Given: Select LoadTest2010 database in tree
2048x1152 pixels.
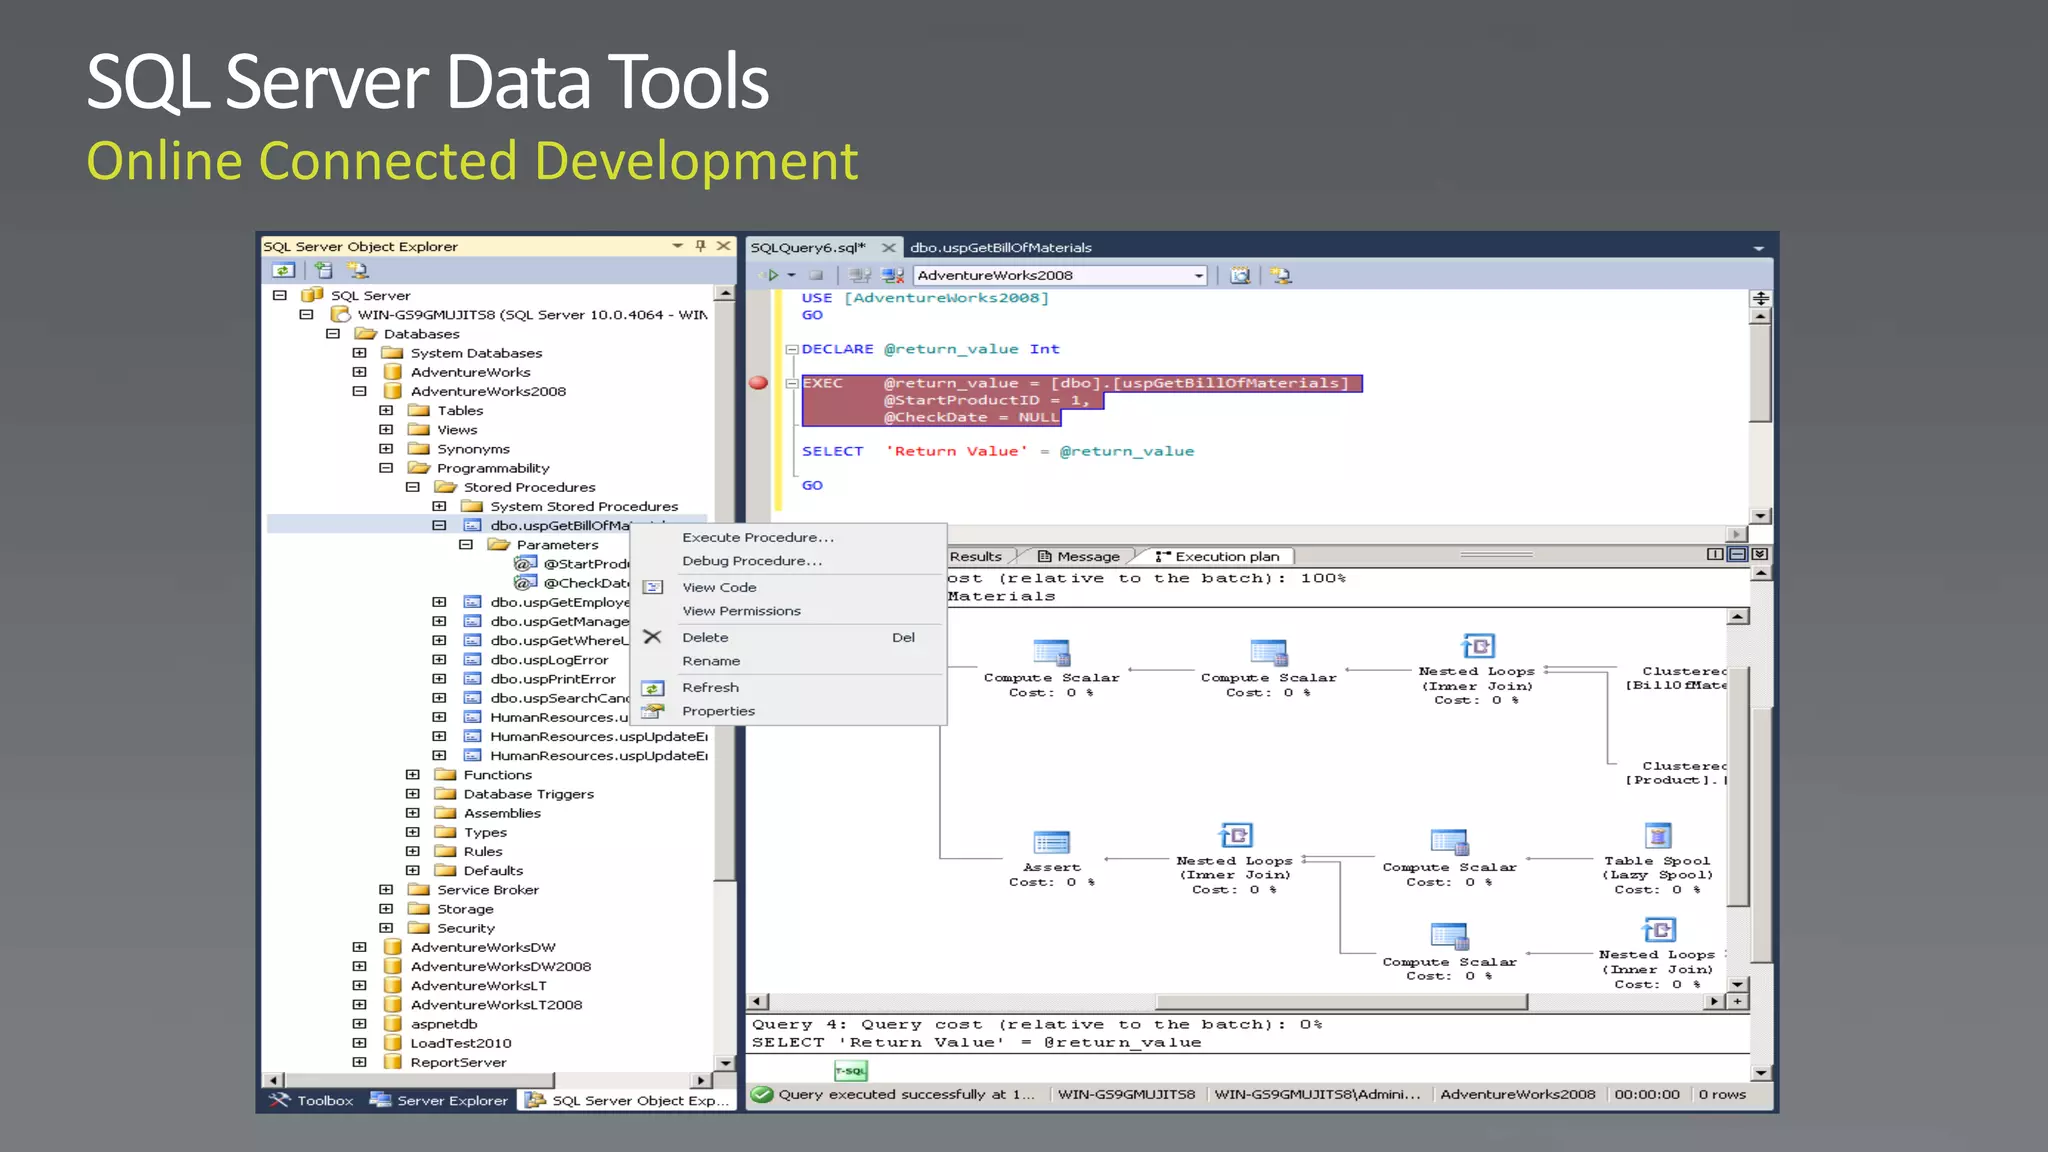Looking at the screenshot, I should 461,1043.
